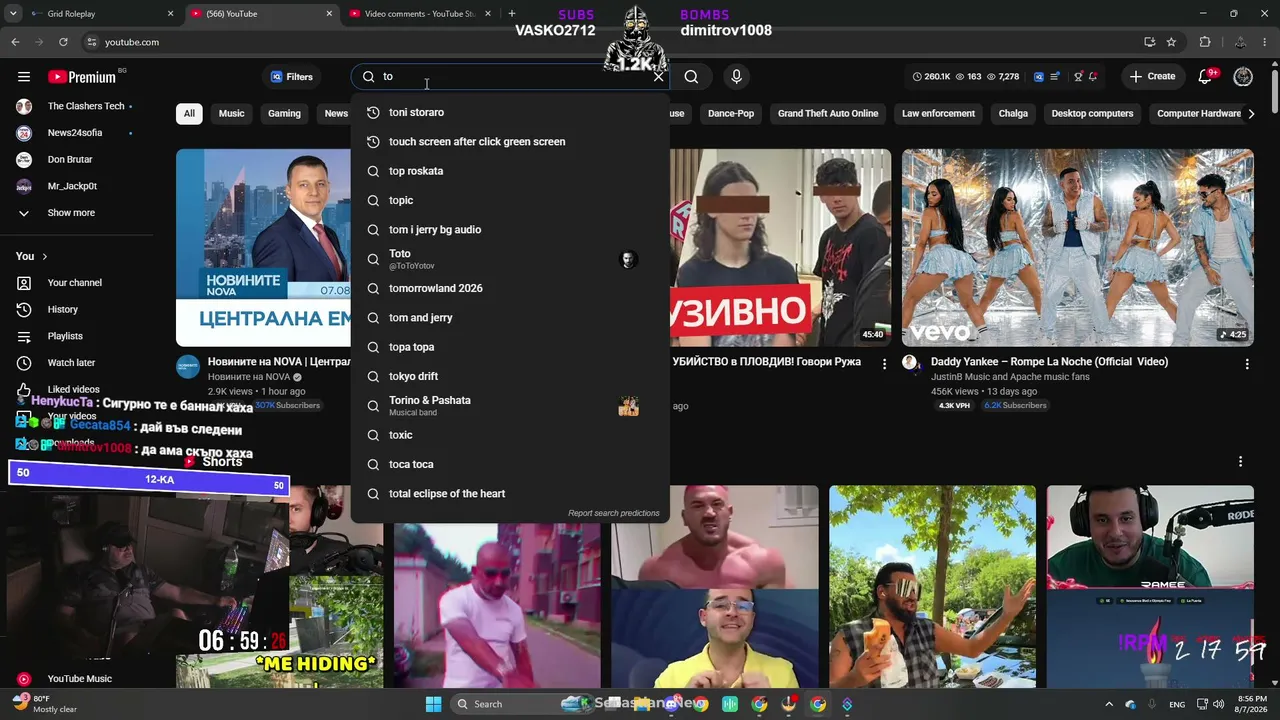Pick the 'top roskata' suggestion
This screenshot has width=1280, height=720.
tap(510, 171)
